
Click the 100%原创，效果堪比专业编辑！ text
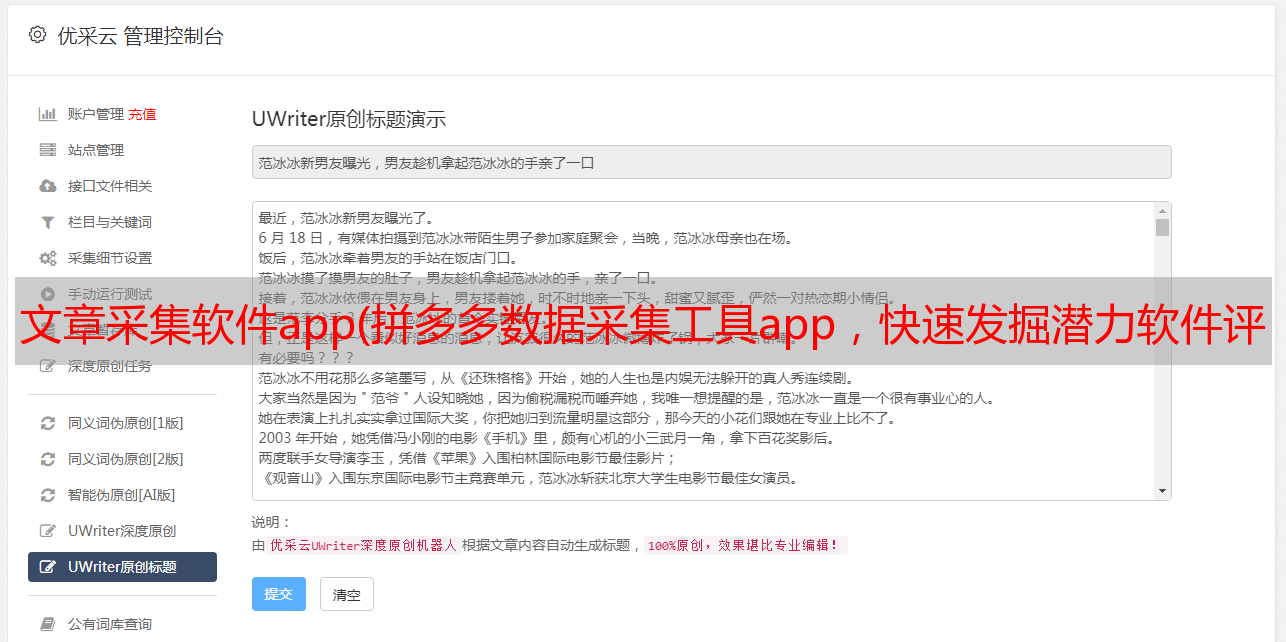point(745,546)
